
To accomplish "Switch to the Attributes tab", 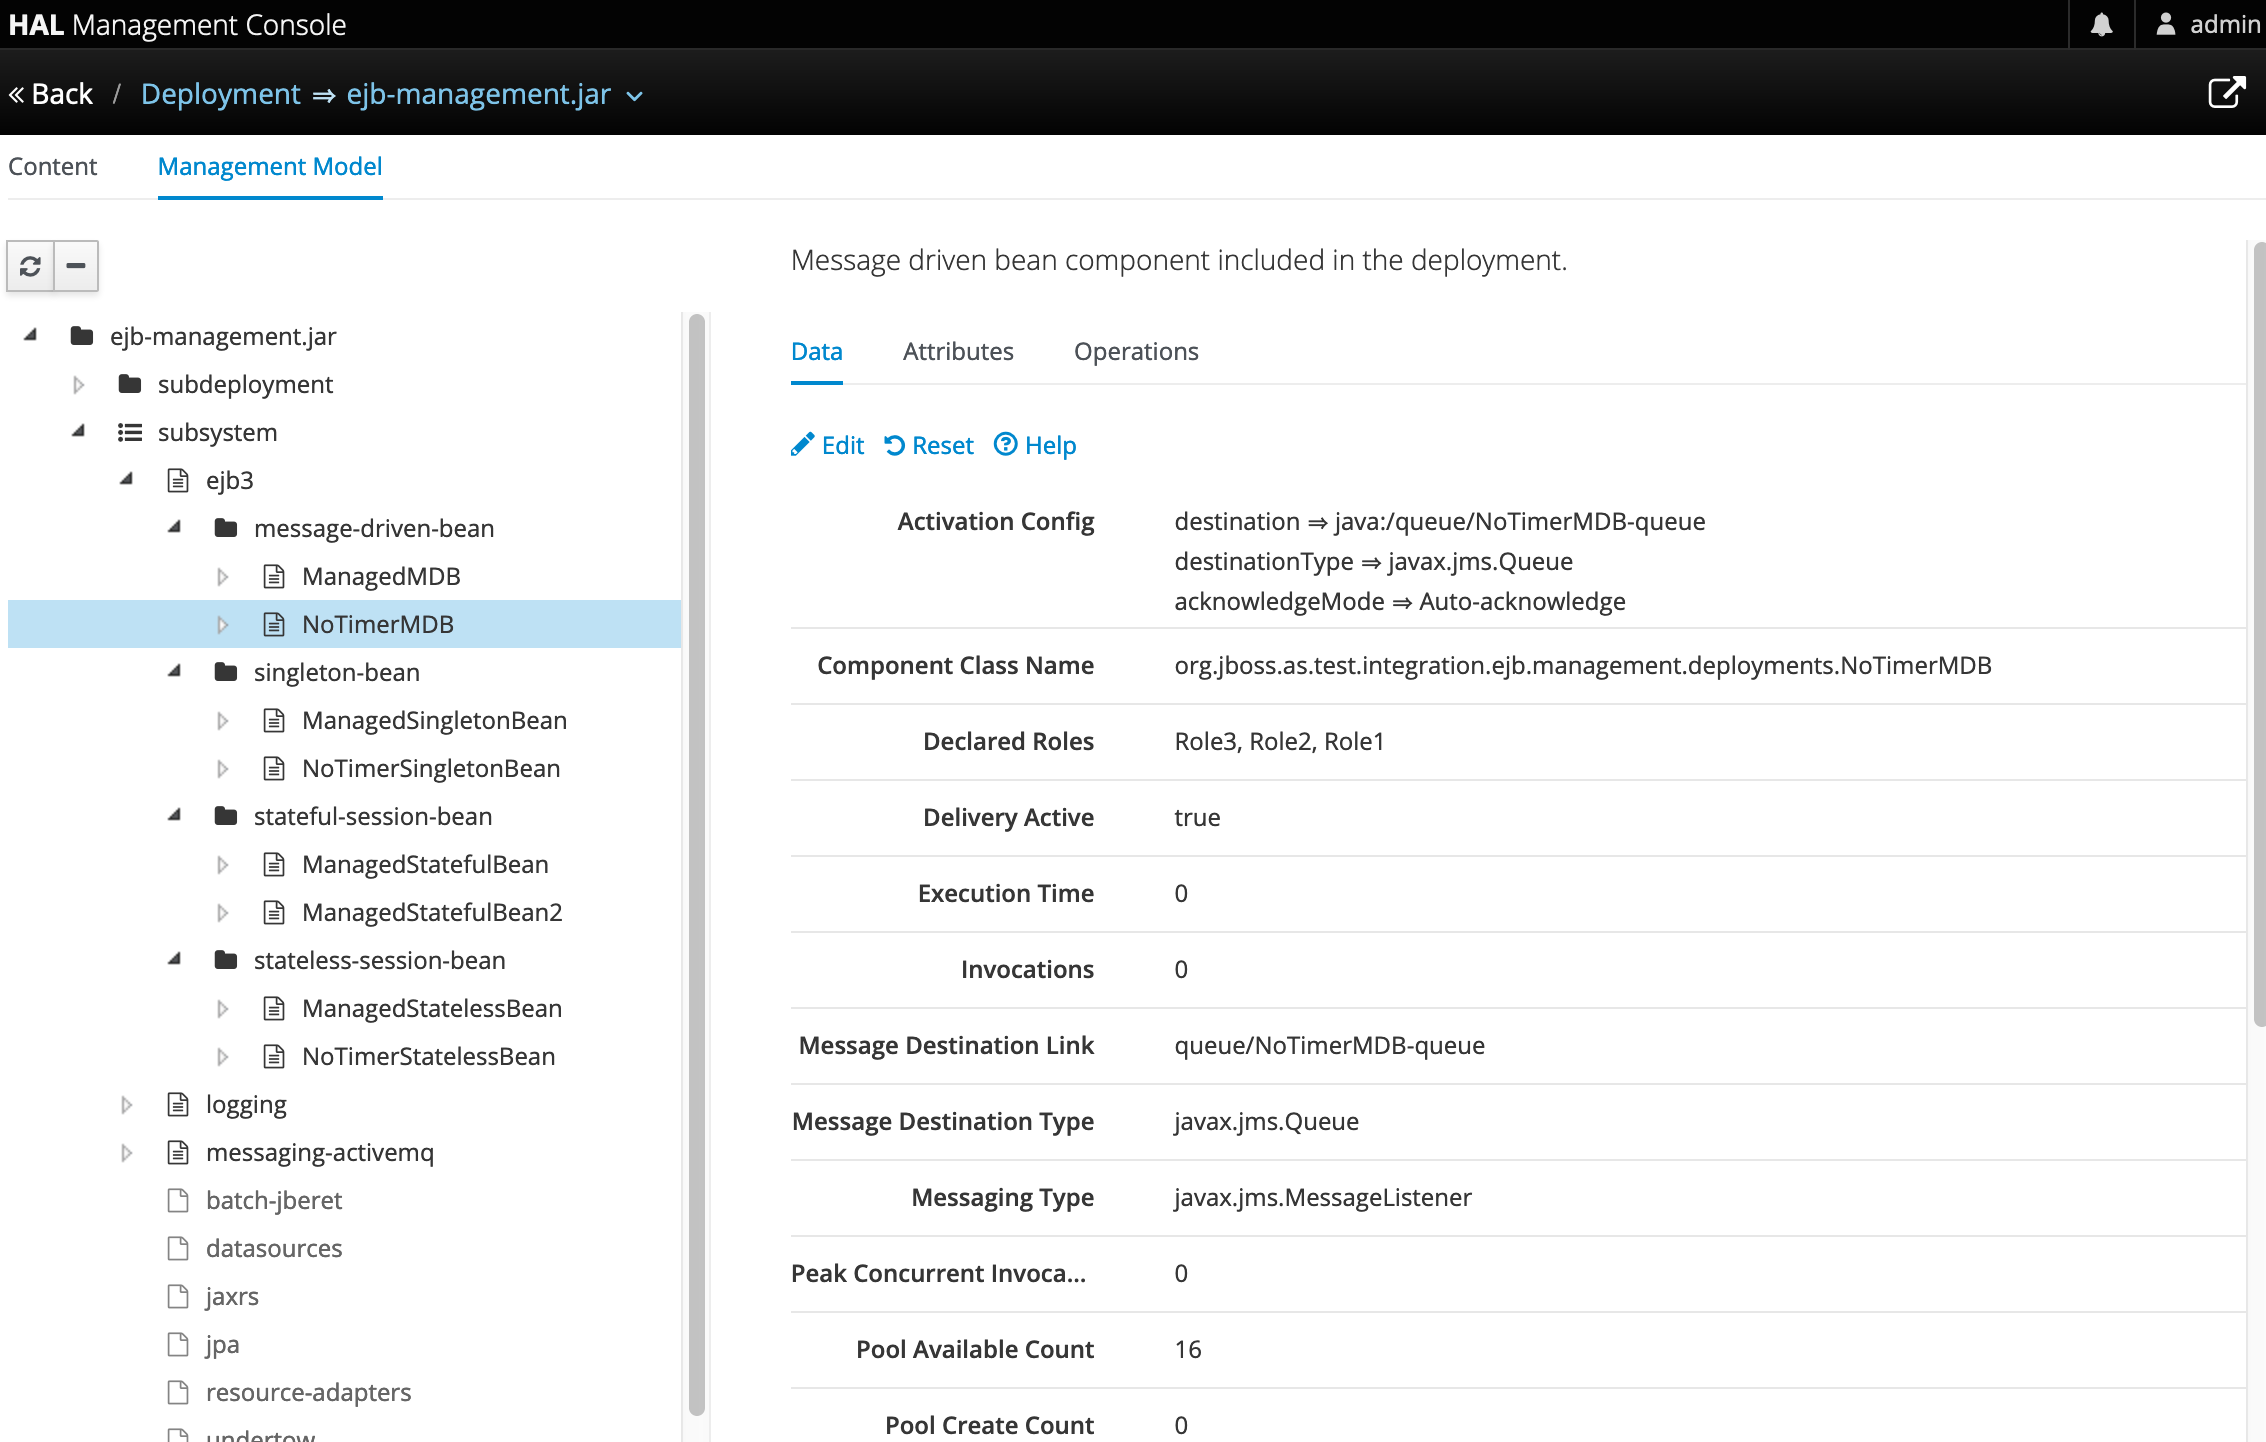I will point(958,351).
